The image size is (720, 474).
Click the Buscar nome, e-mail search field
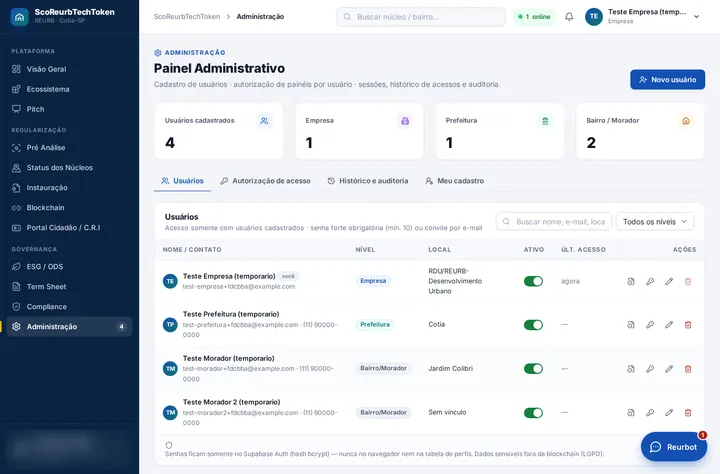pos(554,221)
